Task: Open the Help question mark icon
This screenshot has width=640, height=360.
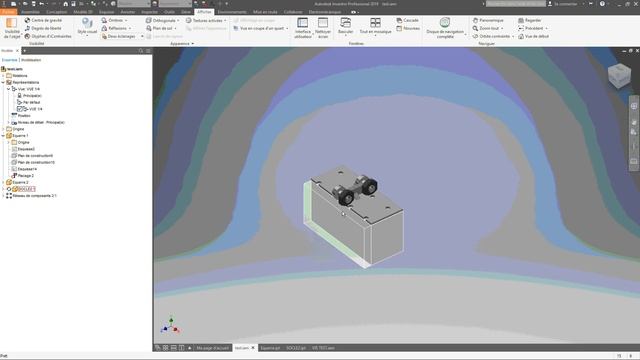Action: click(602, 4)
